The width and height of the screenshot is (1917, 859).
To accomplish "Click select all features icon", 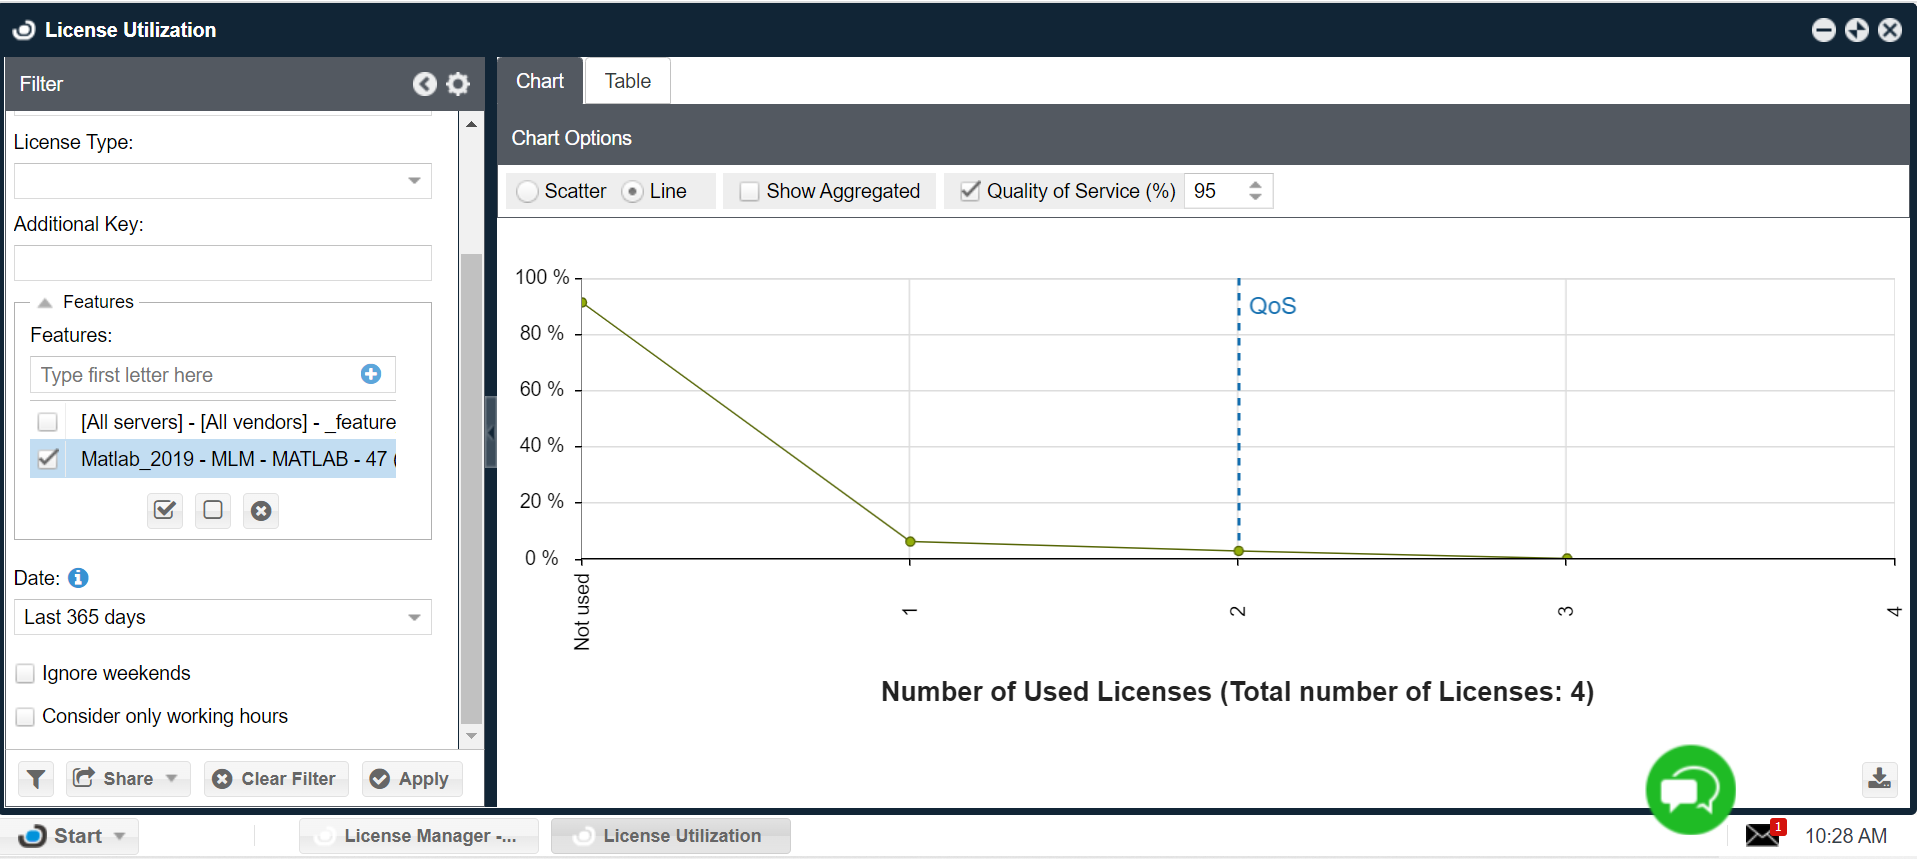I will tap(165, 511).
